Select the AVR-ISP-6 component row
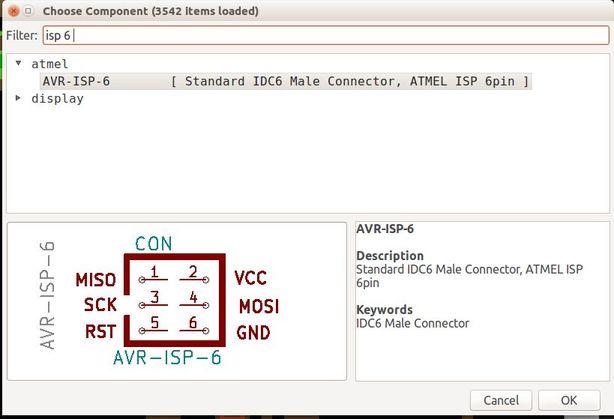Viewport: 614px width, 419px height. pos(286,81)
